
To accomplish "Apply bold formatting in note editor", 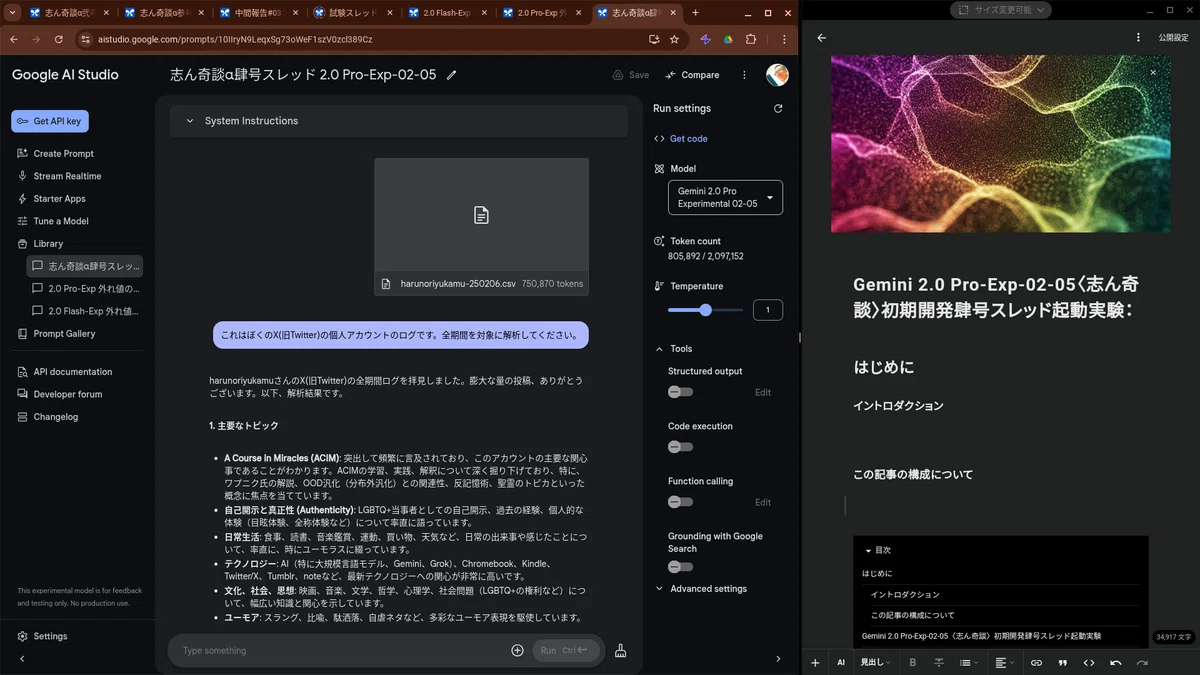I will click(x=912, y=662).
